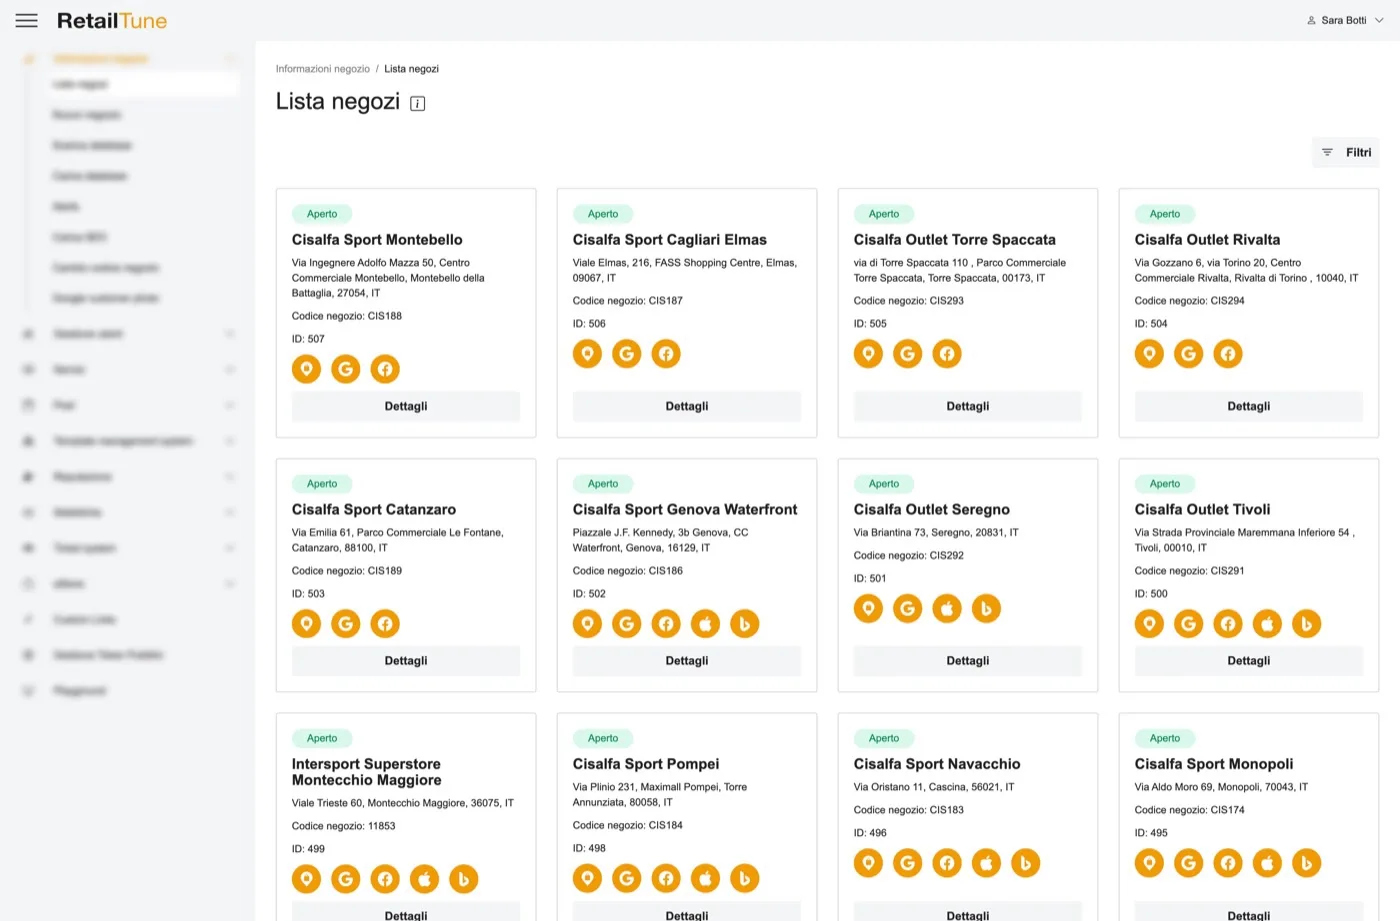Viewport: 1400px width, 921px height.
Task: Open Dettagli for Cisalfa Outlet Tivoli
Action: click(1249, 661)
